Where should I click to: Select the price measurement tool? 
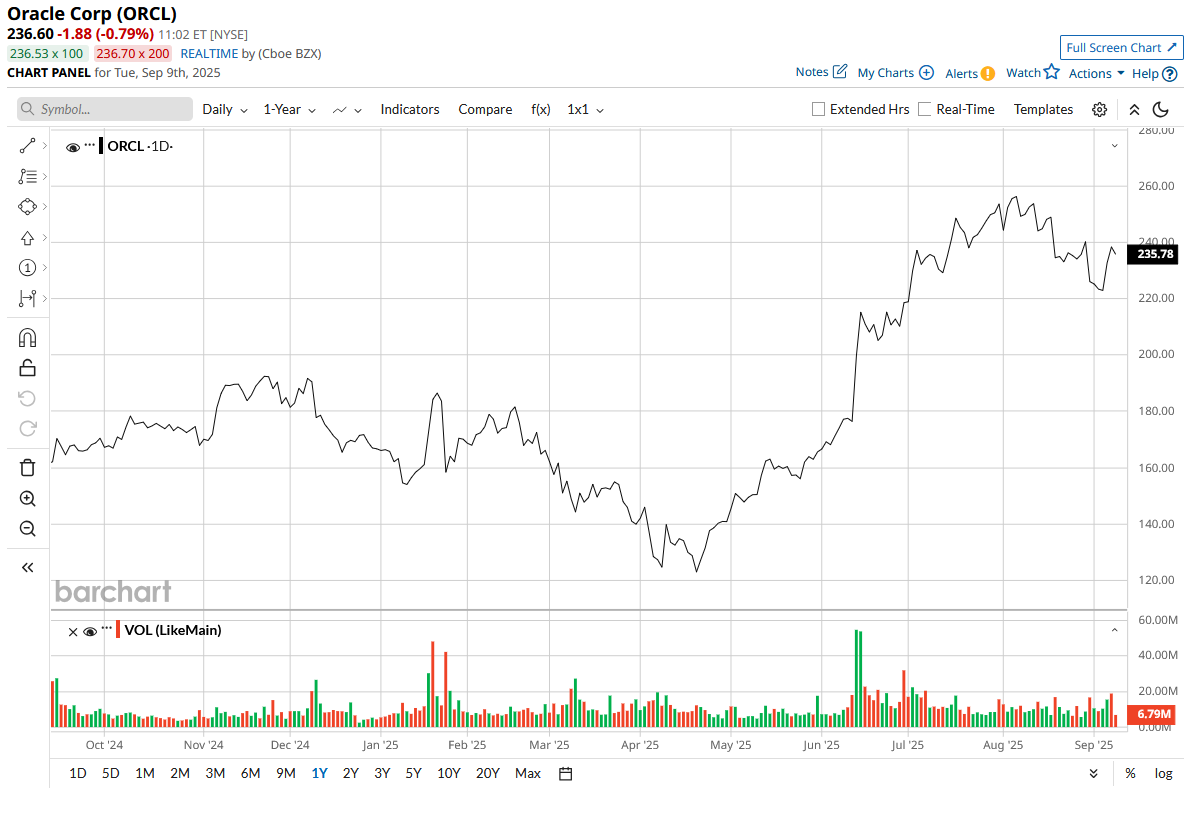click(x=27, y=298)
